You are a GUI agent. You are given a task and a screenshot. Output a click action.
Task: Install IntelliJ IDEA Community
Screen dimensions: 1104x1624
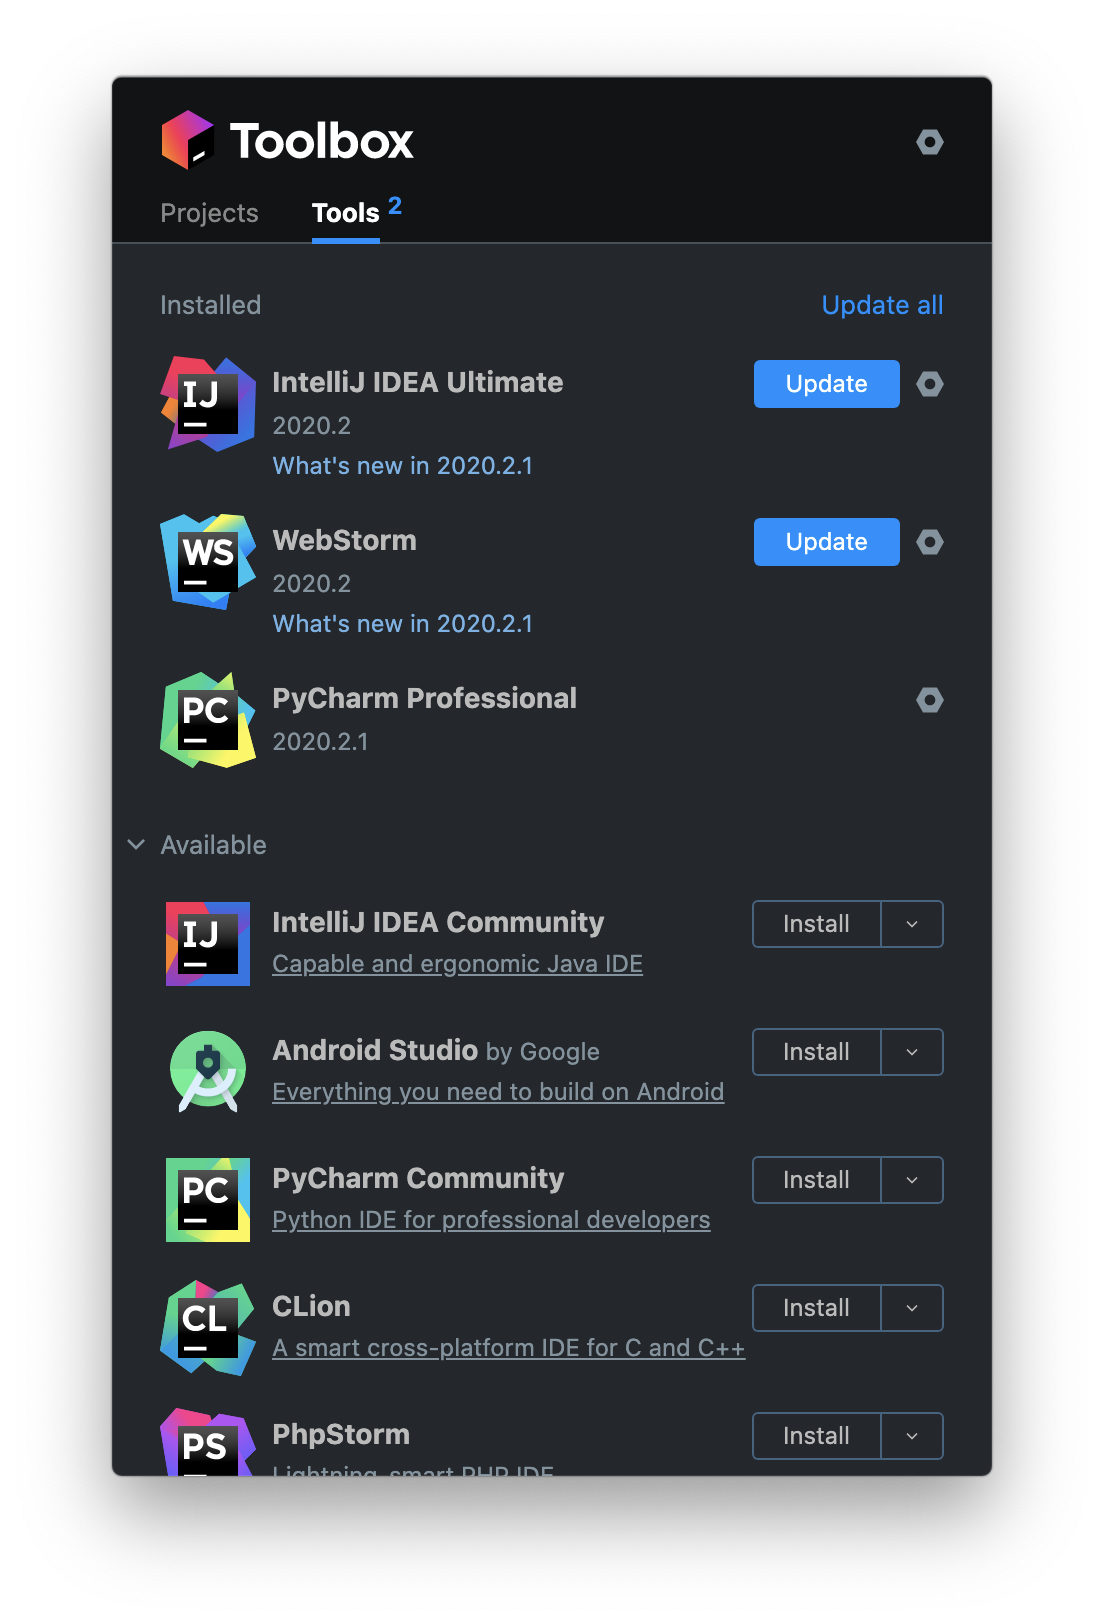tap(817, 924)
